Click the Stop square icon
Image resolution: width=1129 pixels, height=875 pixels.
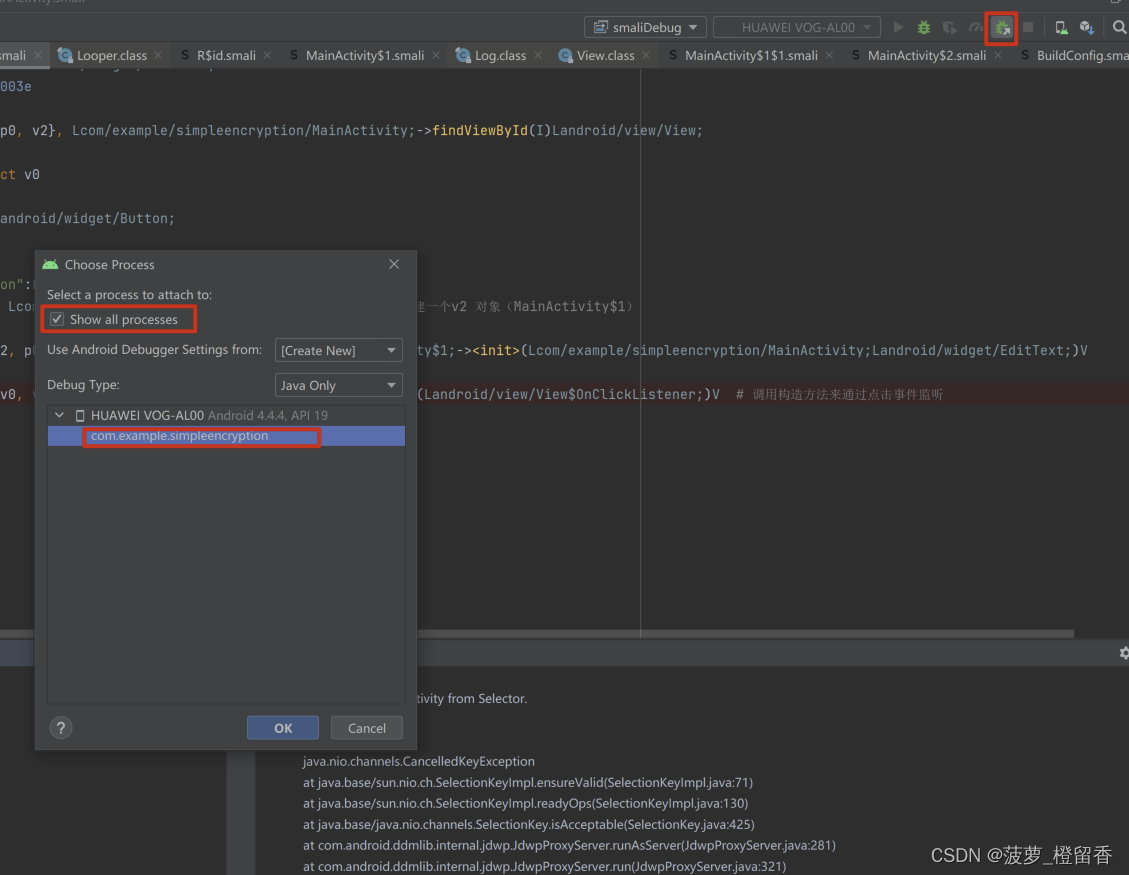click(x=1028, y=27)
